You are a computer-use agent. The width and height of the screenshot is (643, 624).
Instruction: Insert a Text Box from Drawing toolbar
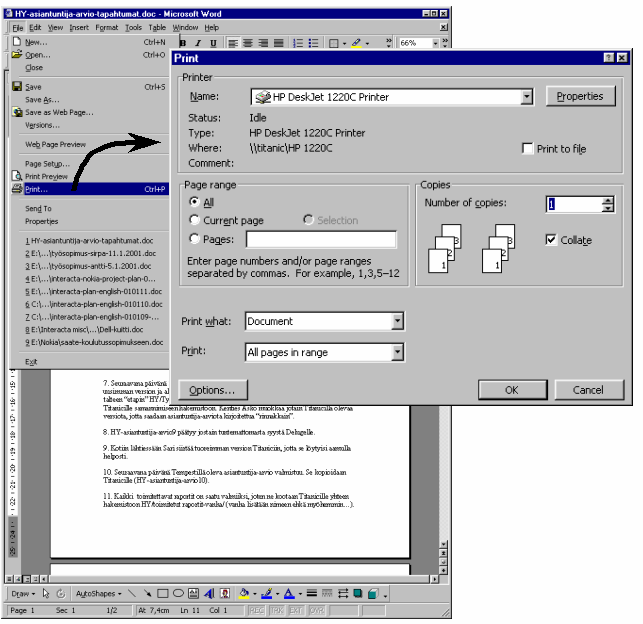pyautogui.click(x=193, y=593)
